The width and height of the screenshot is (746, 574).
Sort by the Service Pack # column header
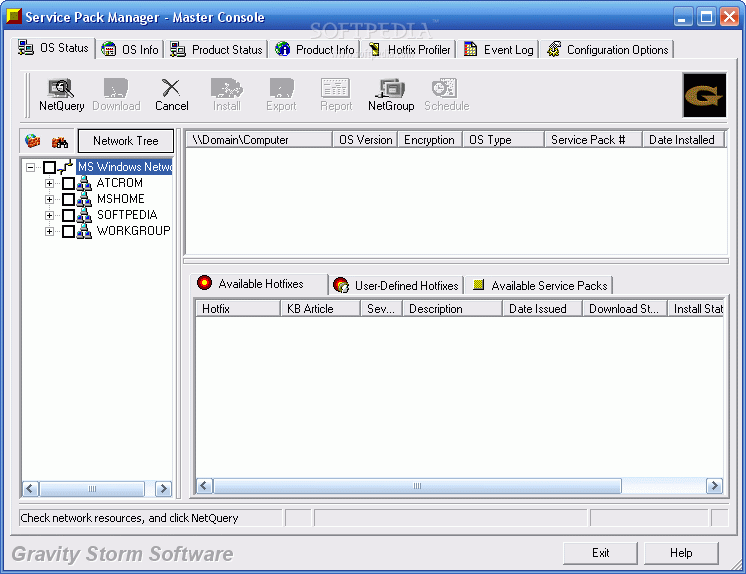tap(593, 140)
